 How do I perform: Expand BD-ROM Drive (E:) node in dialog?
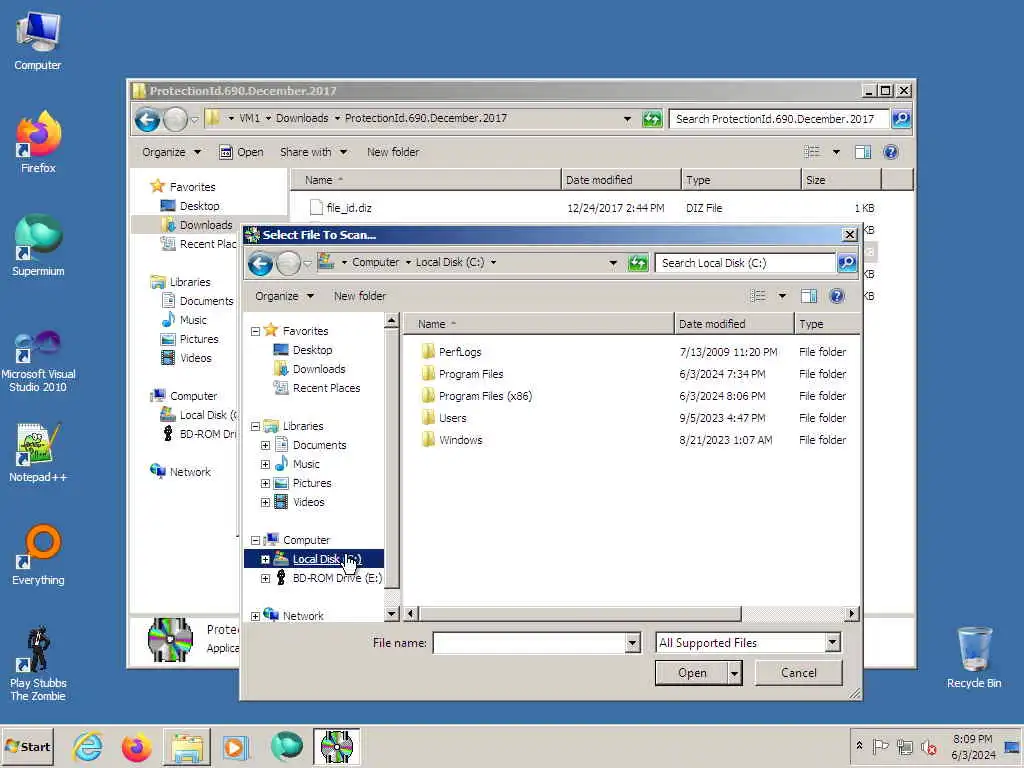(265, 579)
